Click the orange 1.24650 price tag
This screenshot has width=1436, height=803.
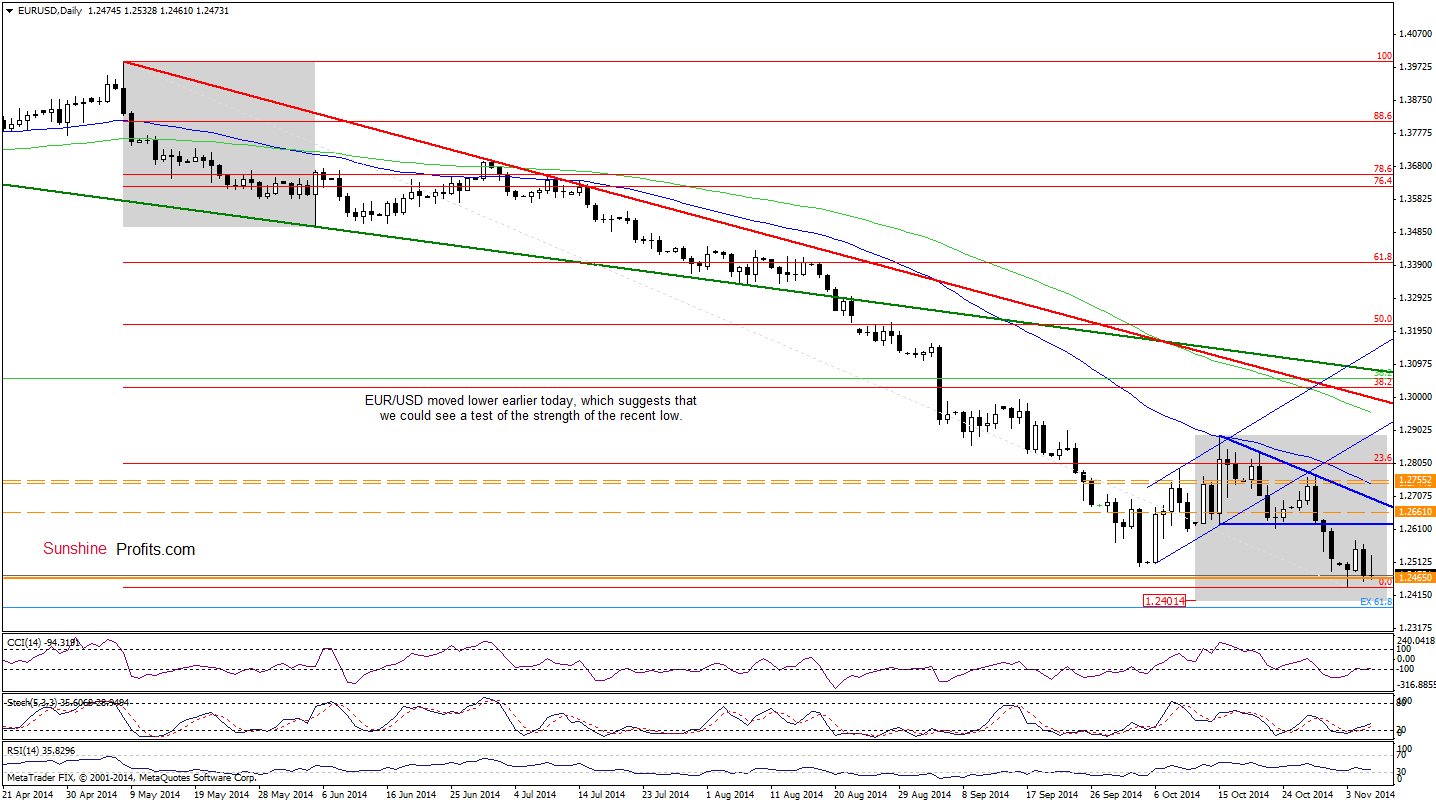click(x=1416, y=577)
